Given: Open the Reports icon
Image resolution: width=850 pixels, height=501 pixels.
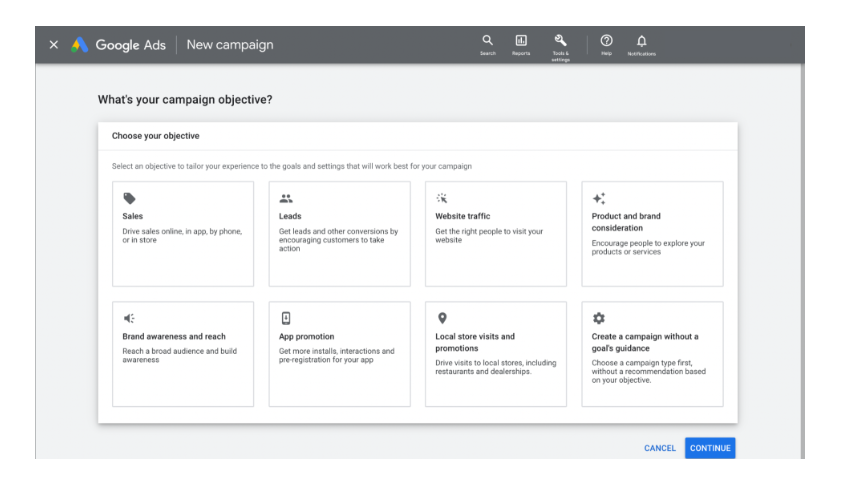Looking at the screenshot, I should click(521, 44).
